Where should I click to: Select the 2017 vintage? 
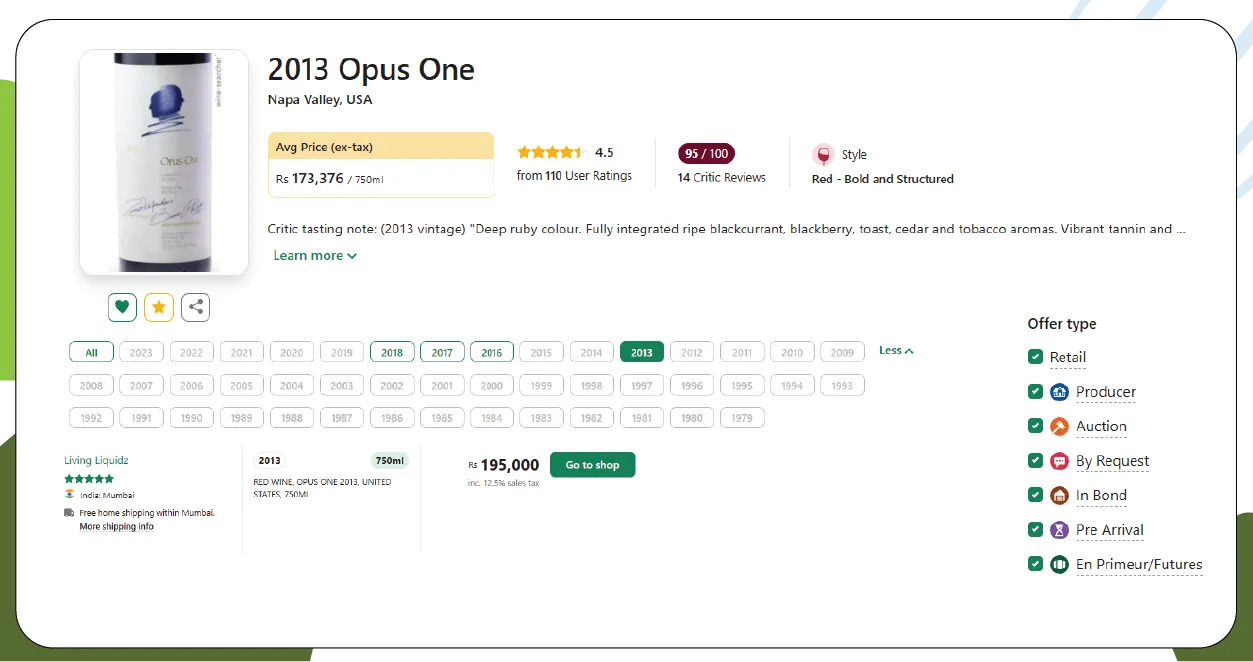pyautogui.click(x=442, y=352)
